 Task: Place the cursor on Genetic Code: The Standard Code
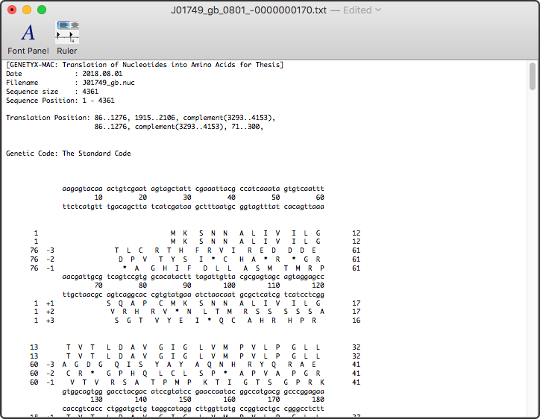coord(68,154)
